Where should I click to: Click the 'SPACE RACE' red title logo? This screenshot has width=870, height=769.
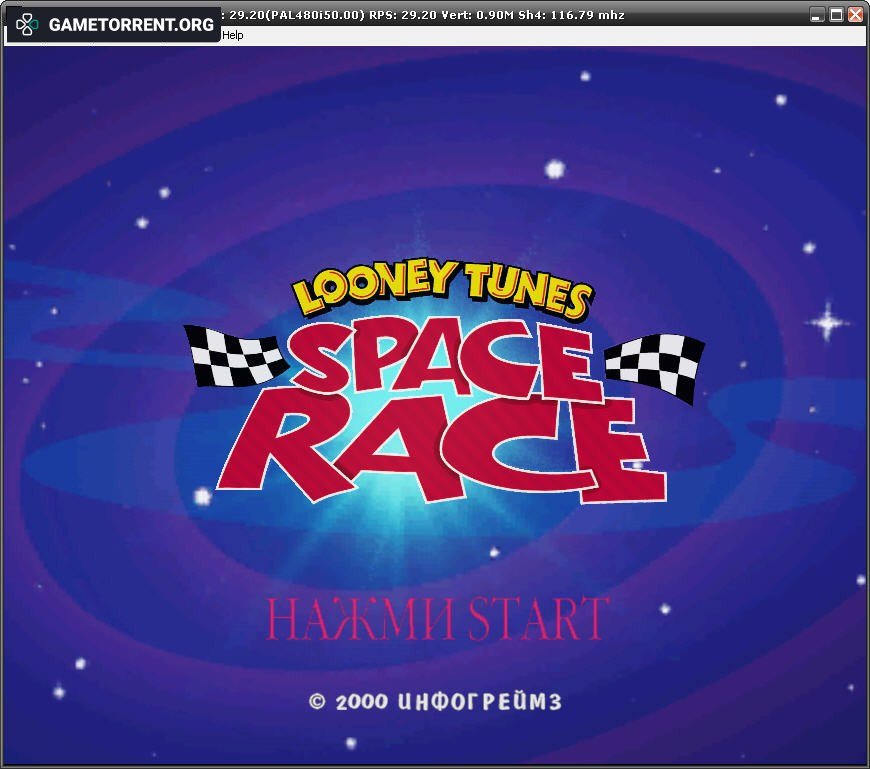point(442,412)
